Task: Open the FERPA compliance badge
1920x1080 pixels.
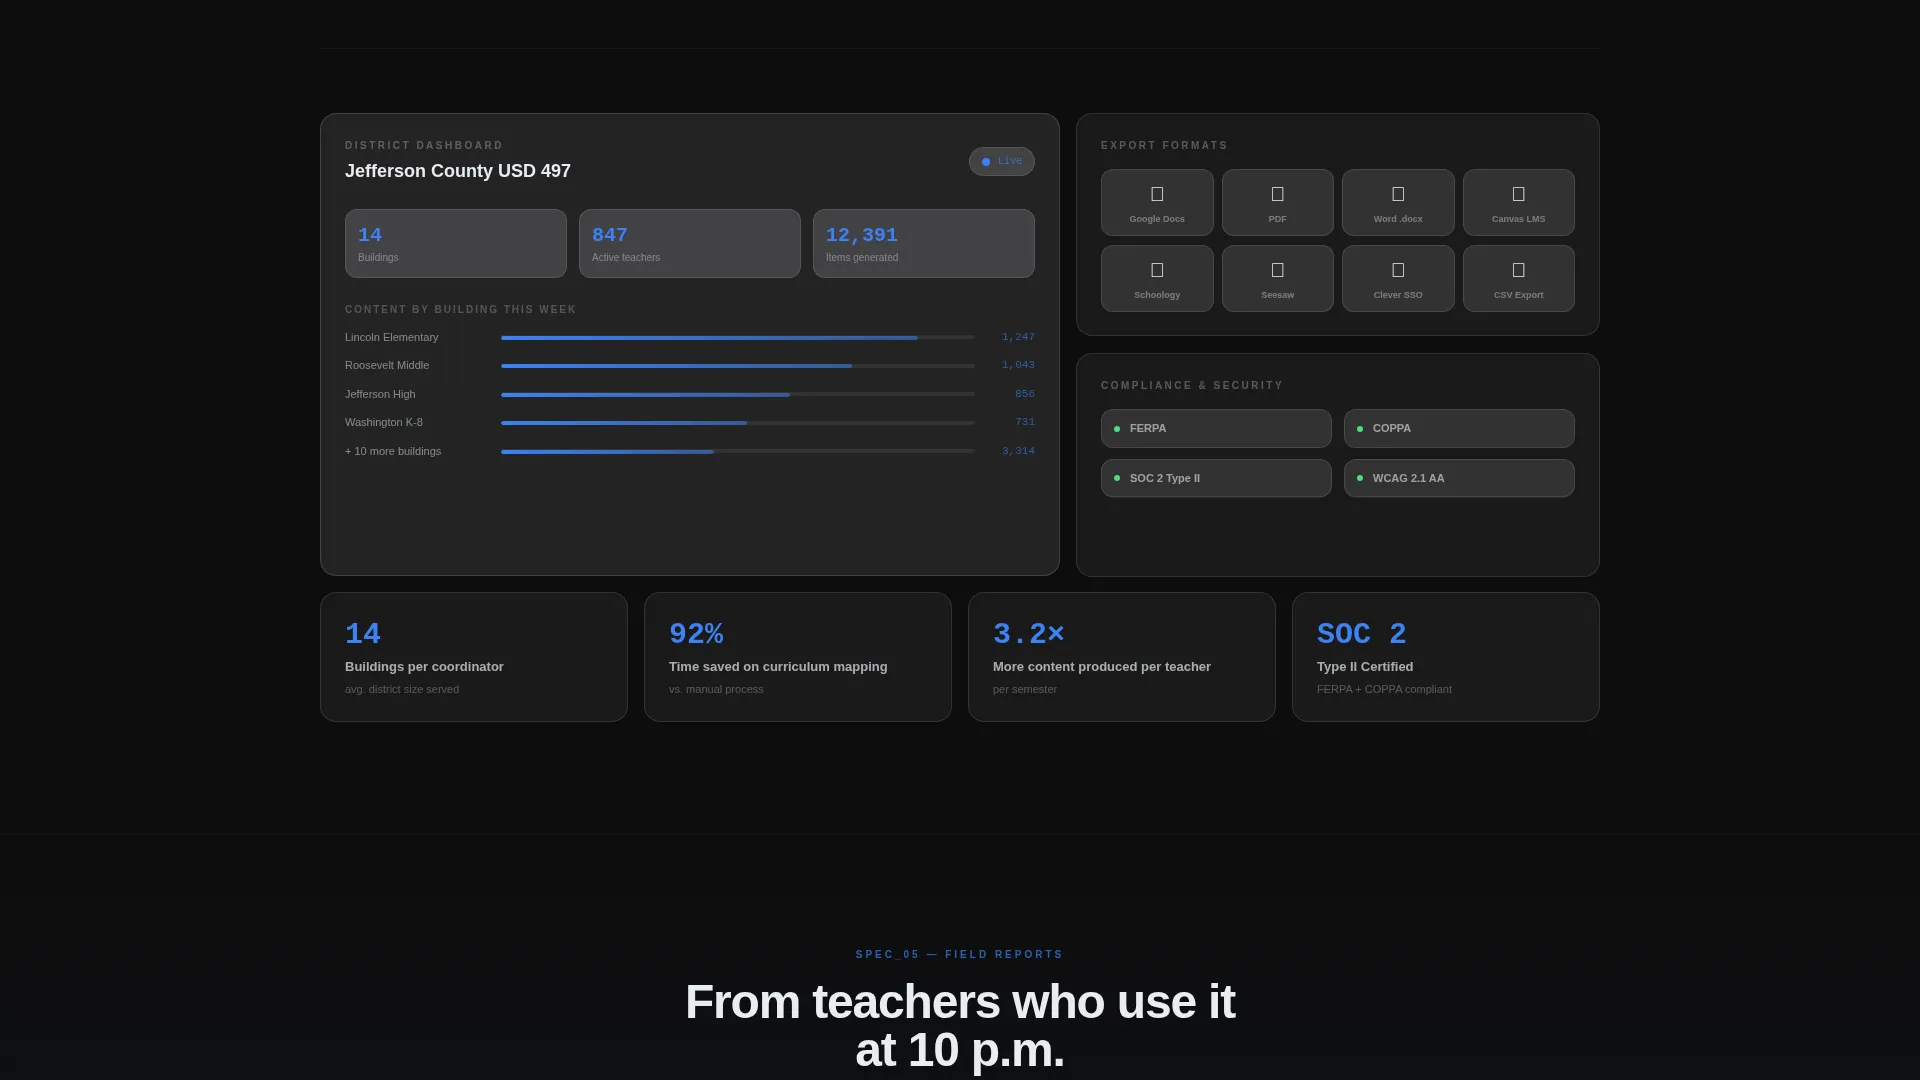Action: pos(1216,428)
